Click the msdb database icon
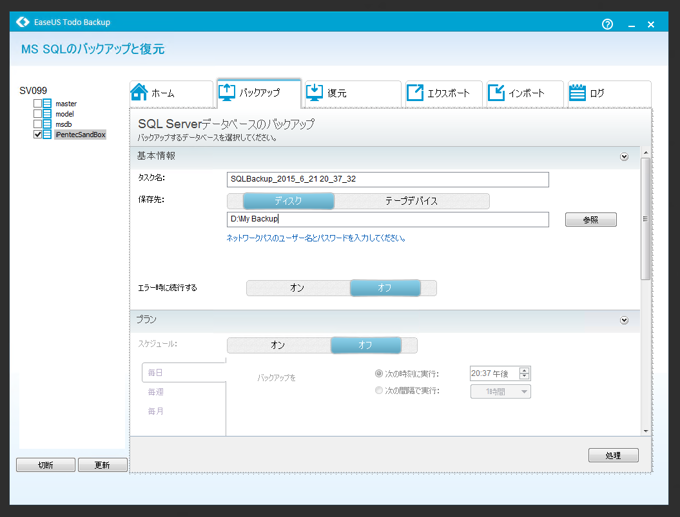680x517 pixels. tap(47, 124)
